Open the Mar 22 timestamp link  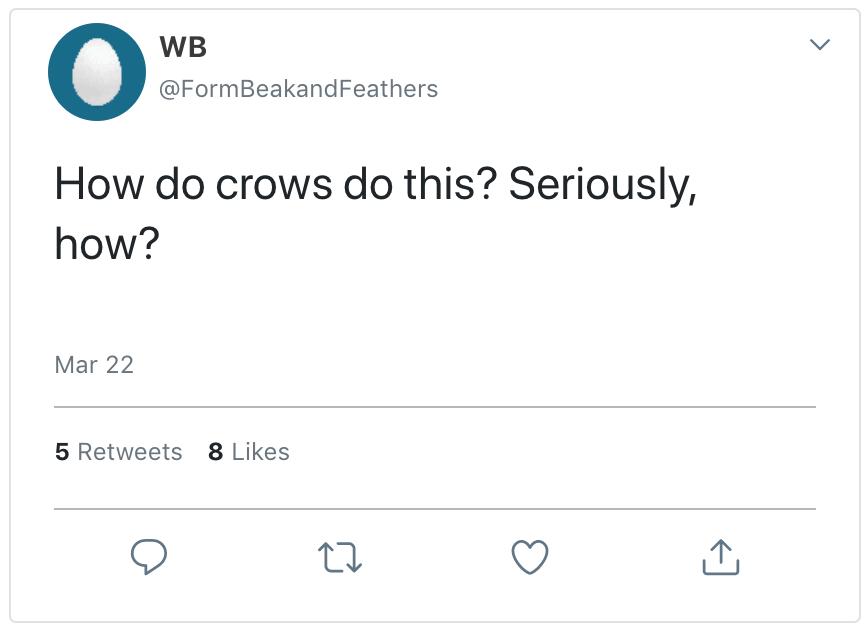(94, 365)
